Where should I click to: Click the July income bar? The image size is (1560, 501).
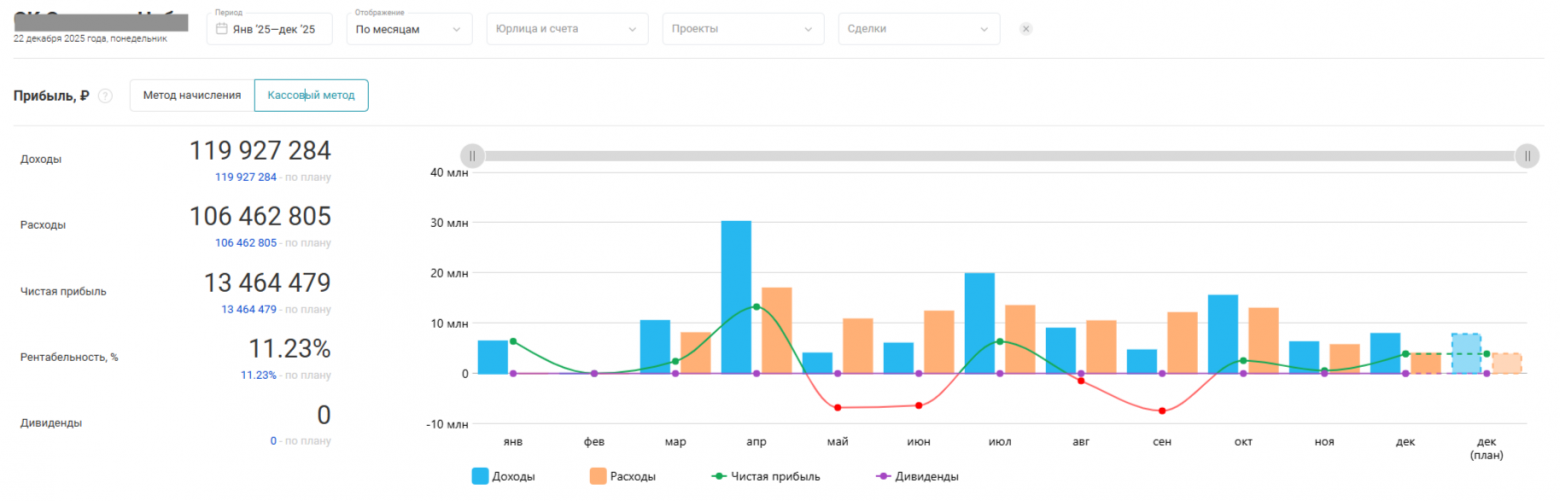coord(980,323)
